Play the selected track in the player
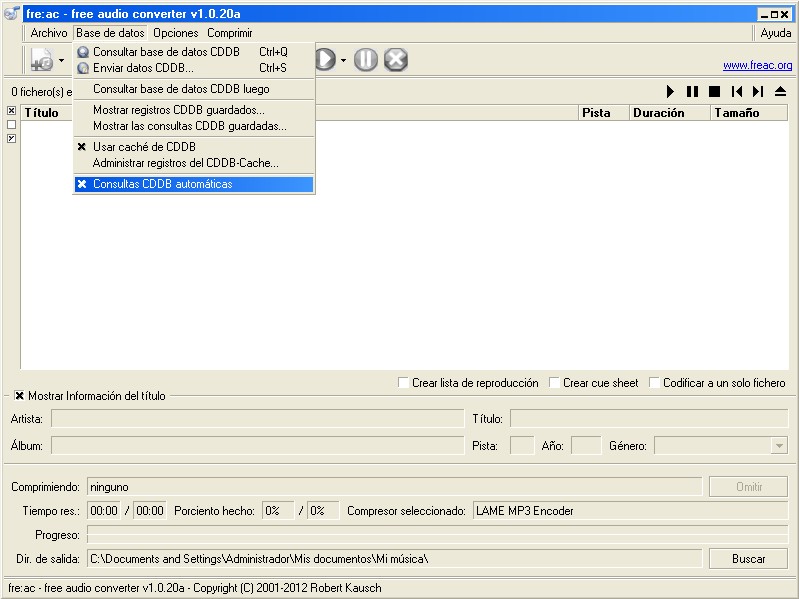799x599 pixels. point(670,92)
